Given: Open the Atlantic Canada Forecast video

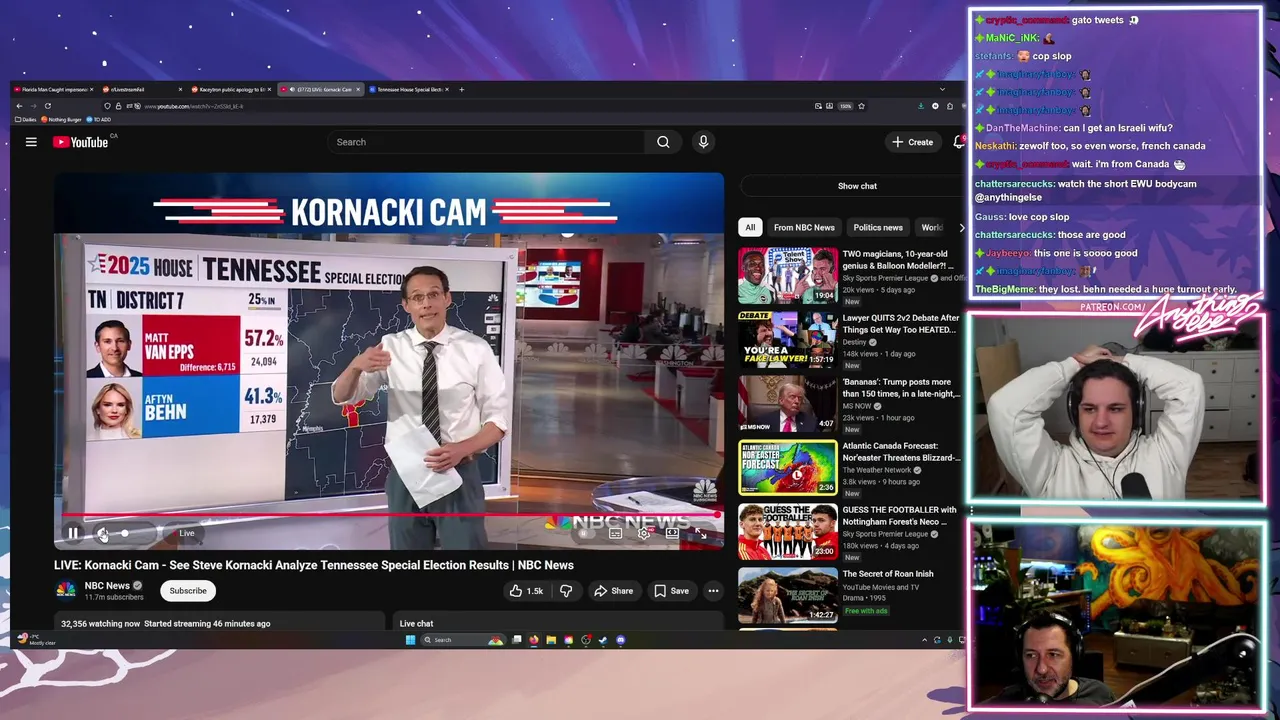Looking at the screenshot, I should click(788, 467).
